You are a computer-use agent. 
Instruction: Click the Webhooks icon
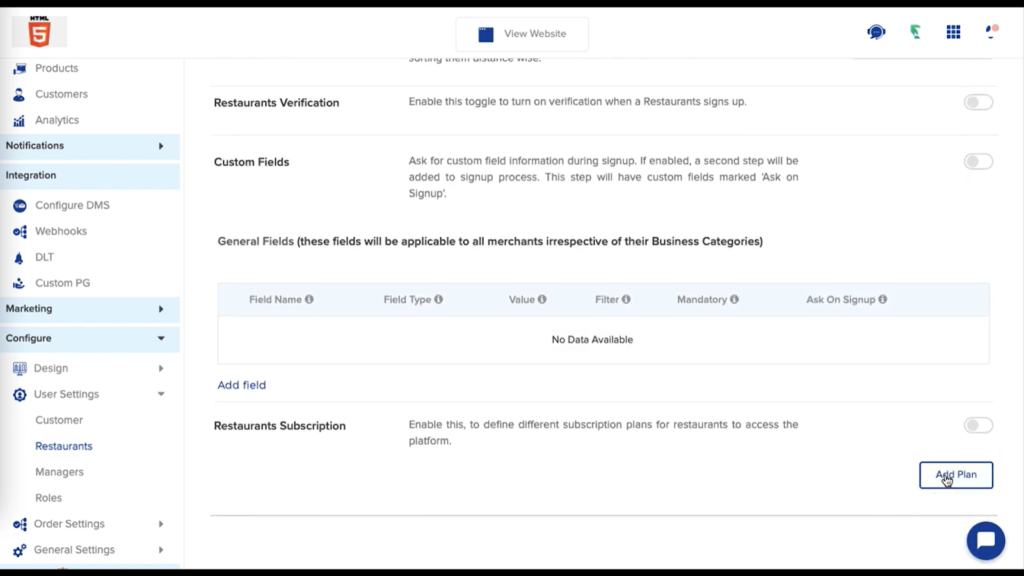tap(20, 232)
